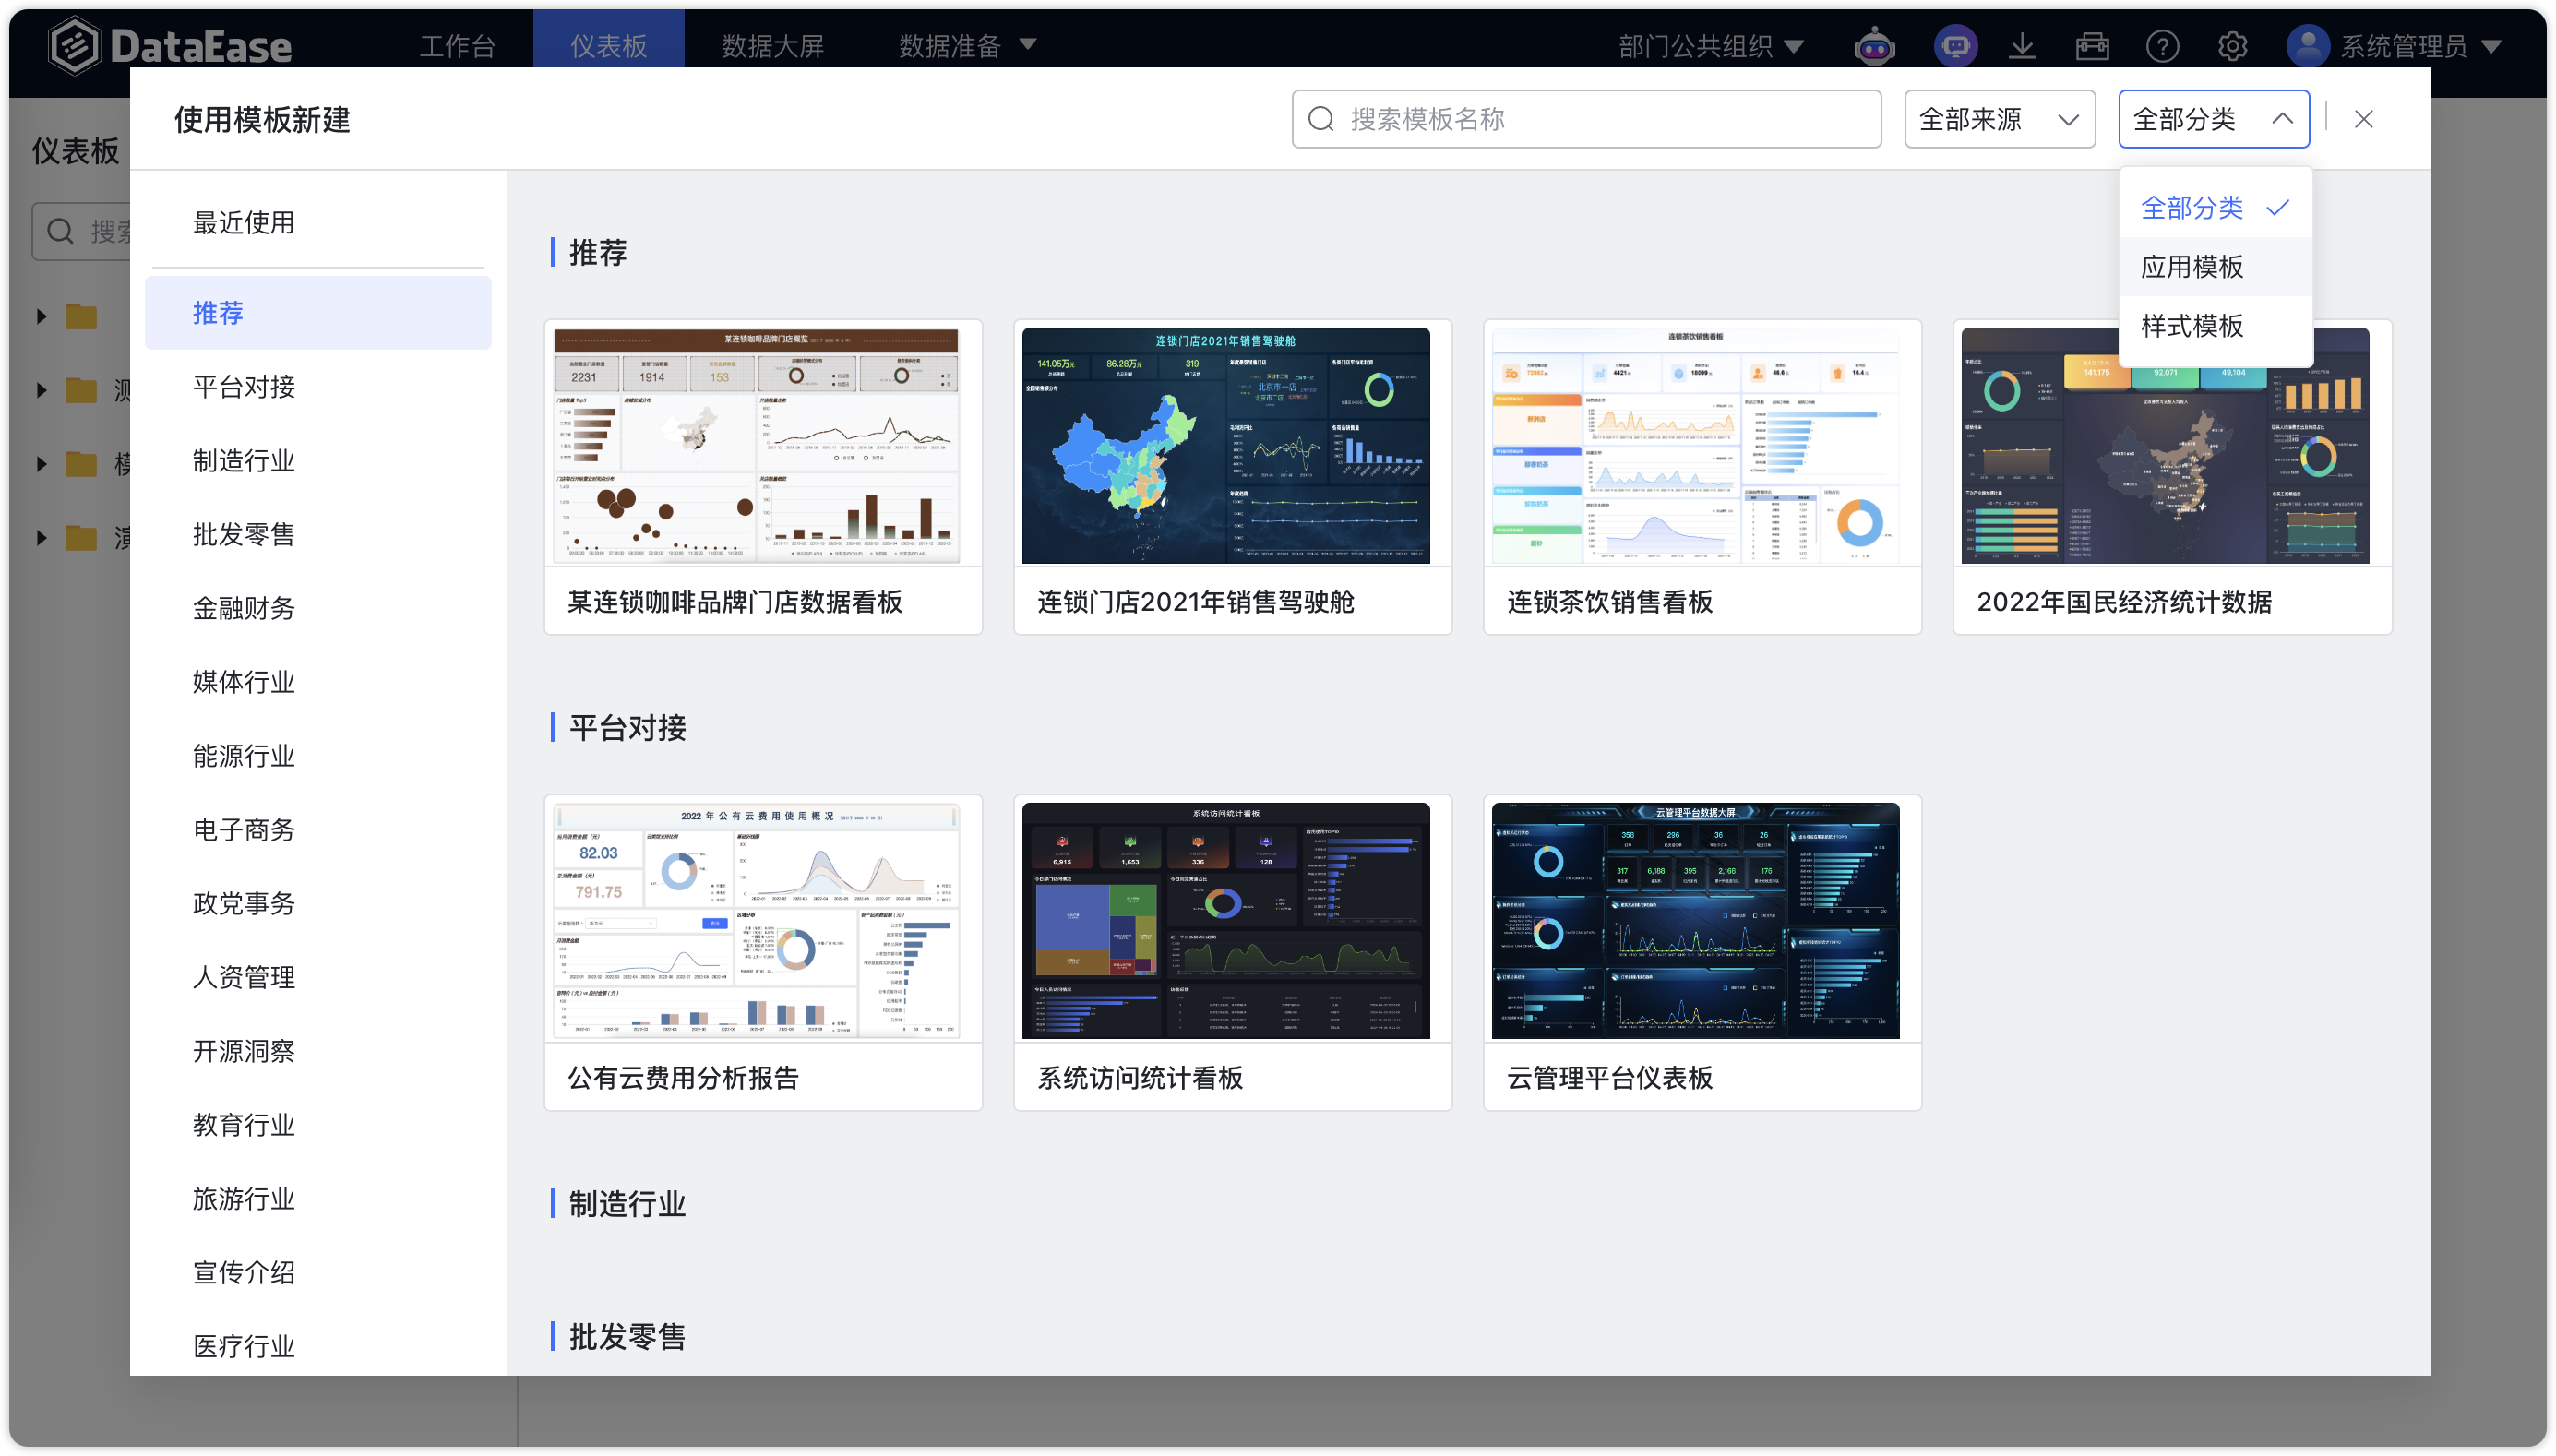Open the help question mark icon
The image size is (2556, 1456).
click(2162, 46)
